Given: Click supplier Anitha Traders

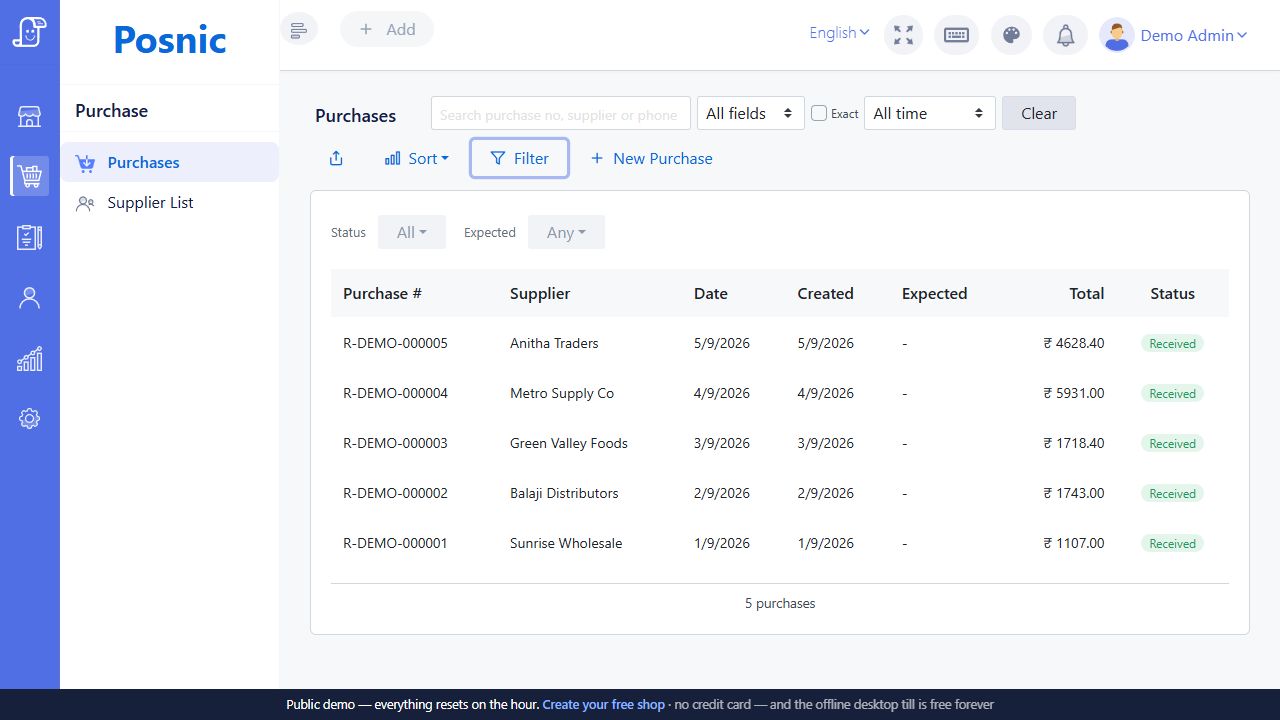Looking at the screenshot, I should click(x=554, y=343).
